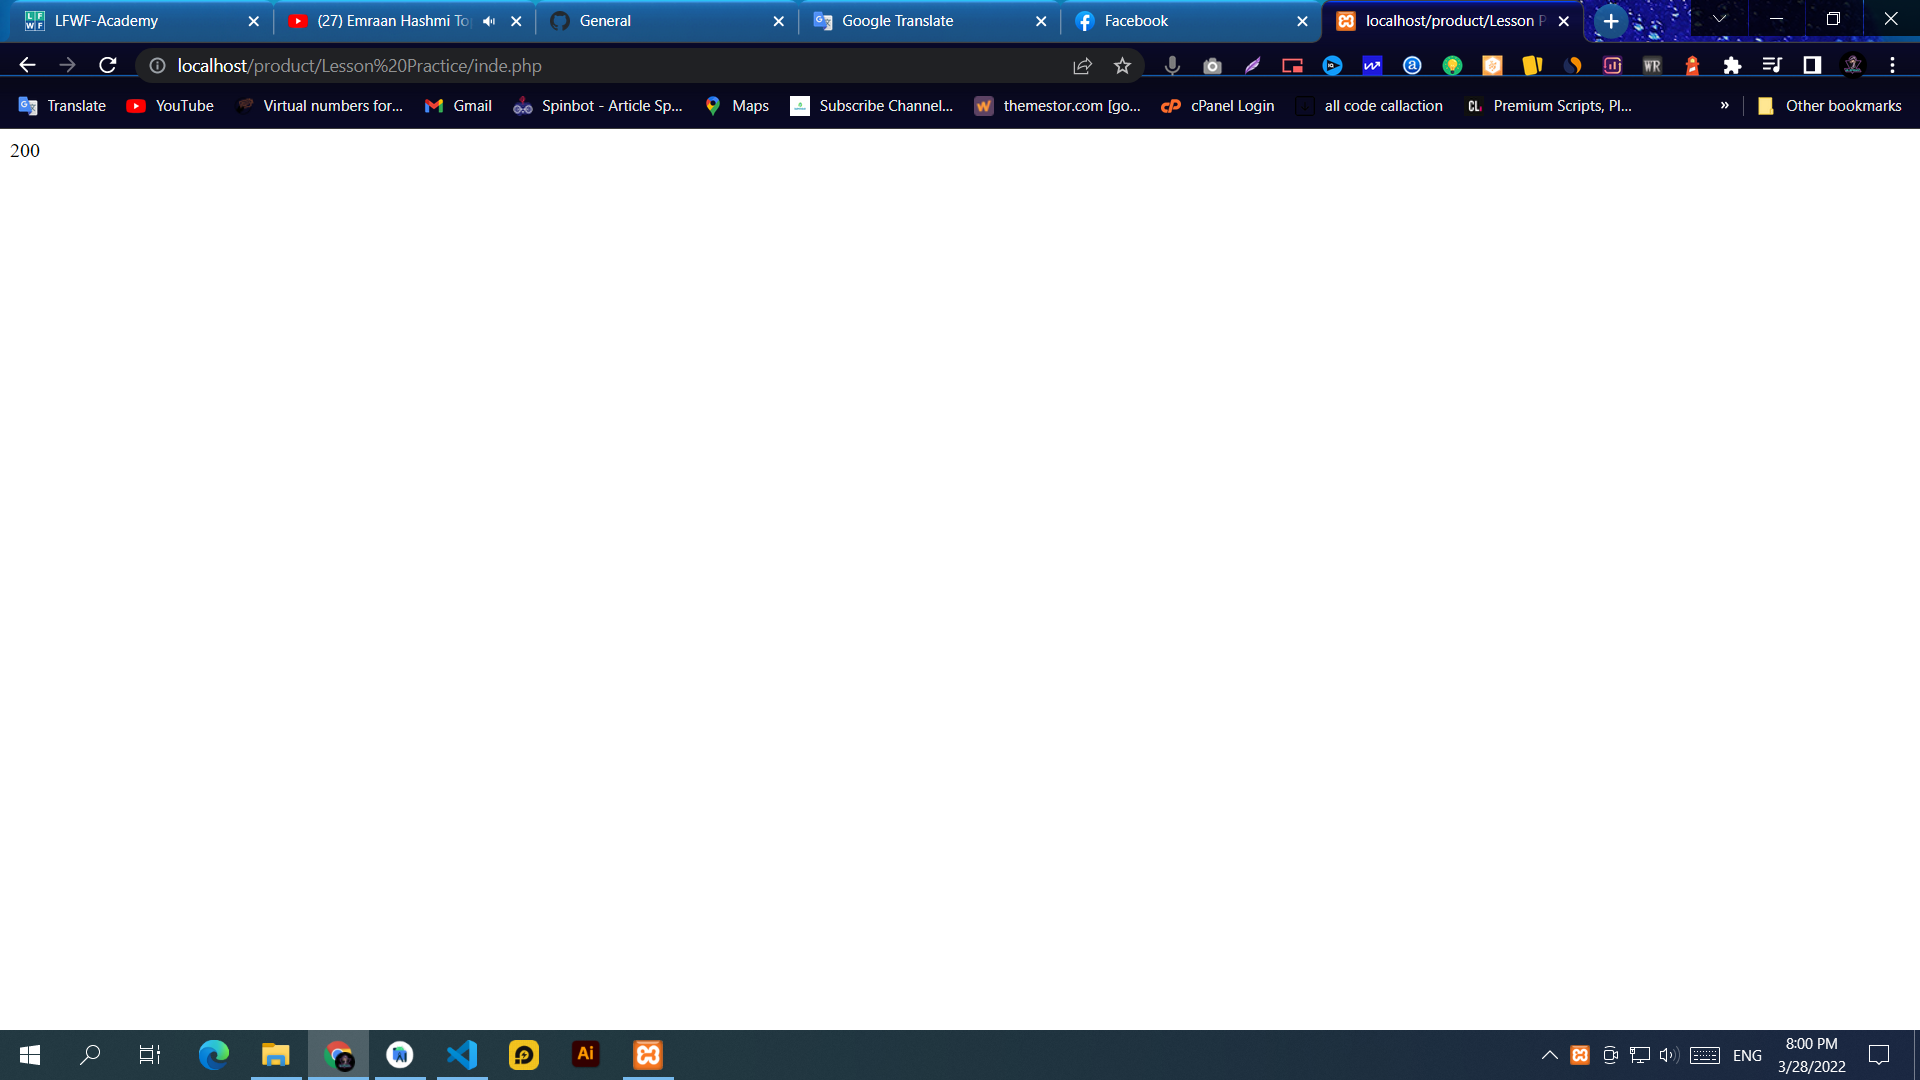This screenshot has height=1080, width=1920.
Task: Open Chrome three-dot menu
Action: click(x=1892, y=66)
